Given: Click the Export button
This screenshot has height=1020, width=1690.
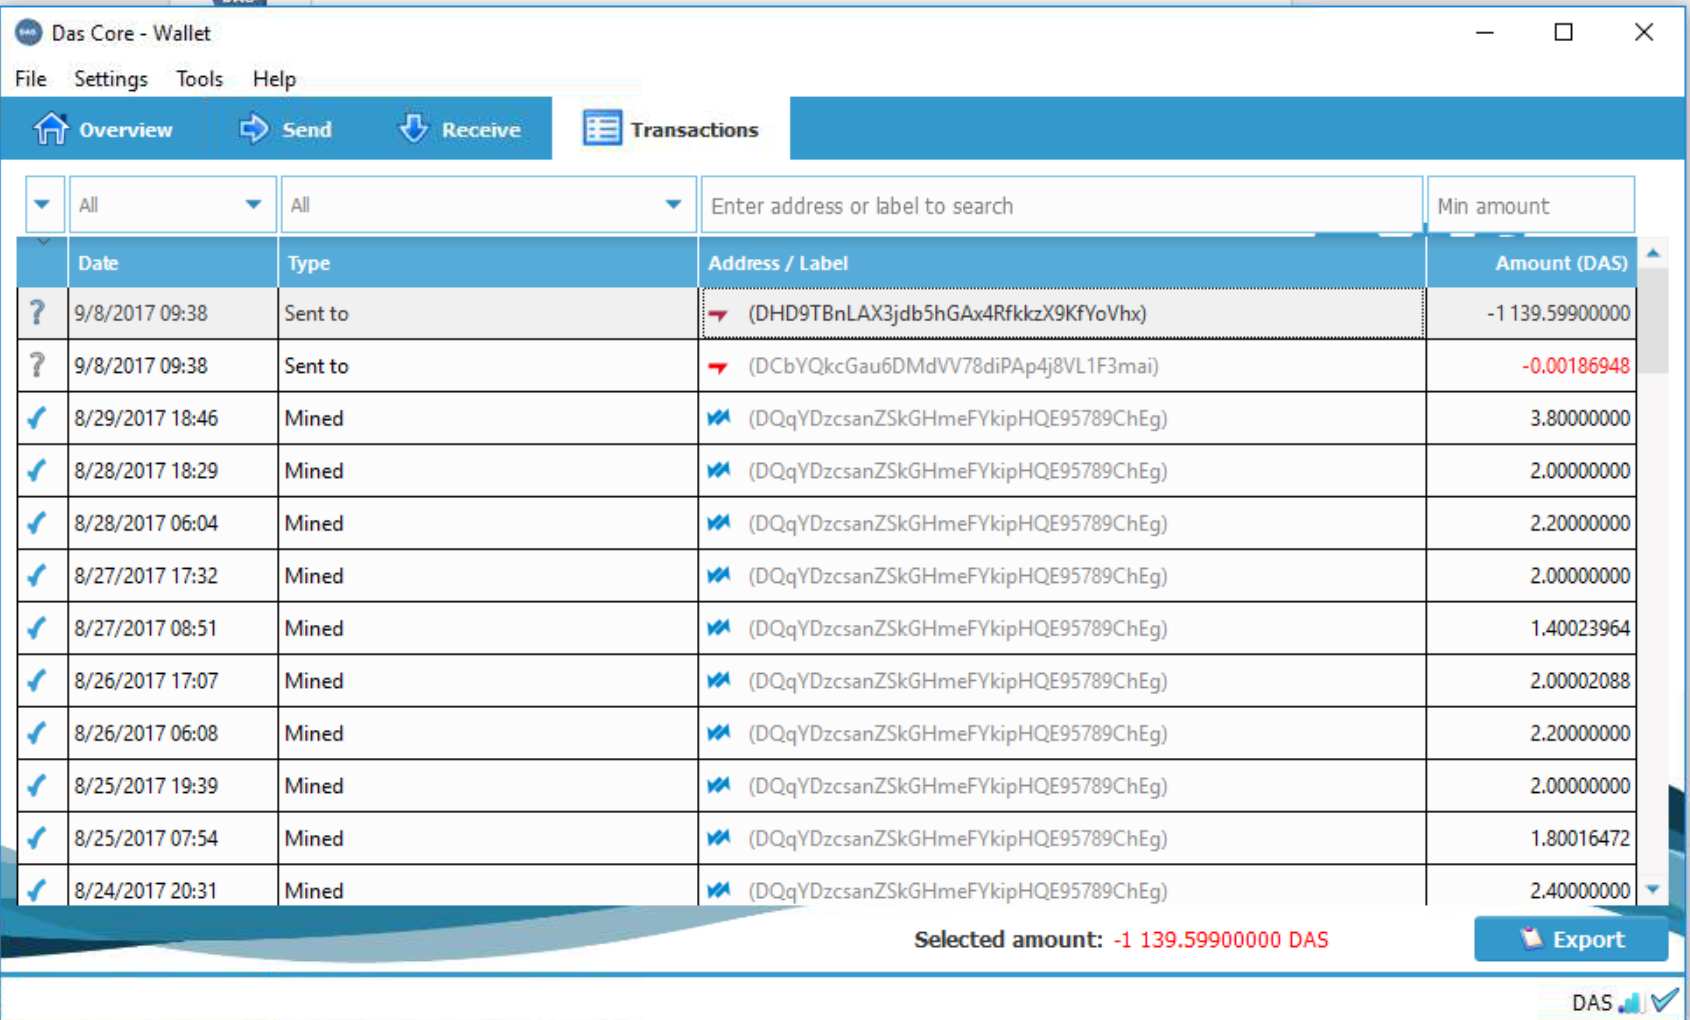Looking at the screenshot, I should 1570,939.
